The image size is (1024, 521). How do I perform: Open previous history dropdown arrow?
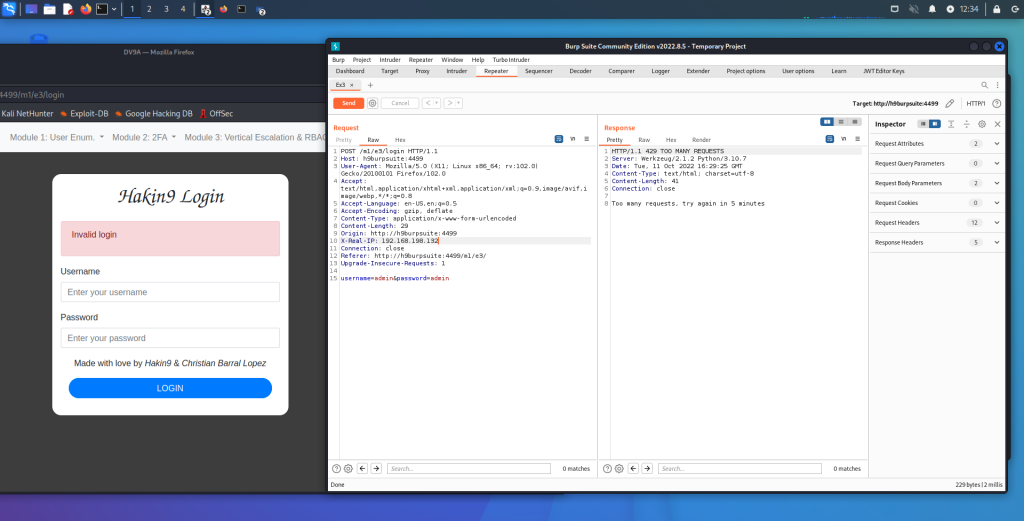[437, 103]
